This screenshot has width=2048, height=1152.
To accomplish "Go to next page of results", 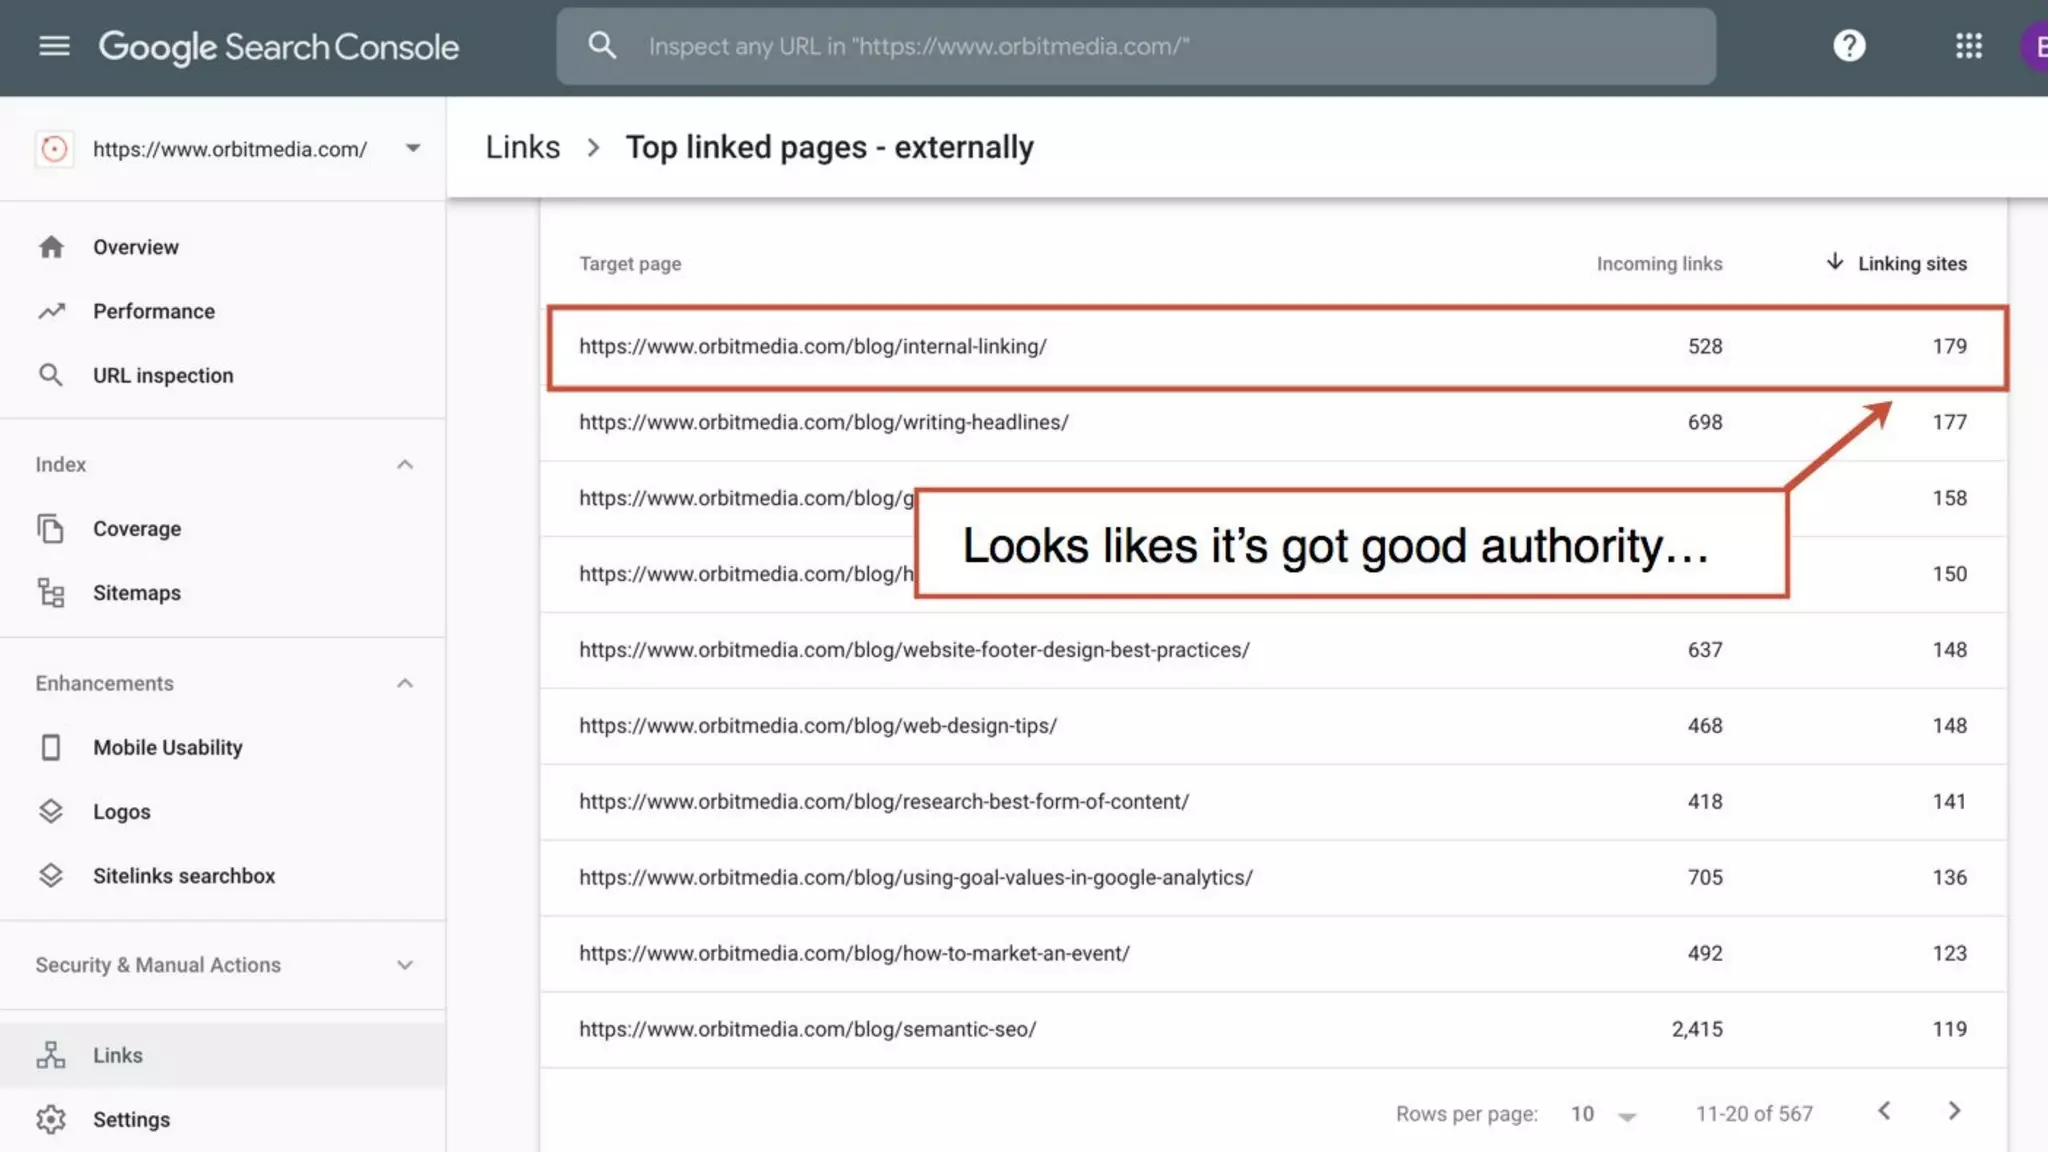I will tap(1954, 1112).
